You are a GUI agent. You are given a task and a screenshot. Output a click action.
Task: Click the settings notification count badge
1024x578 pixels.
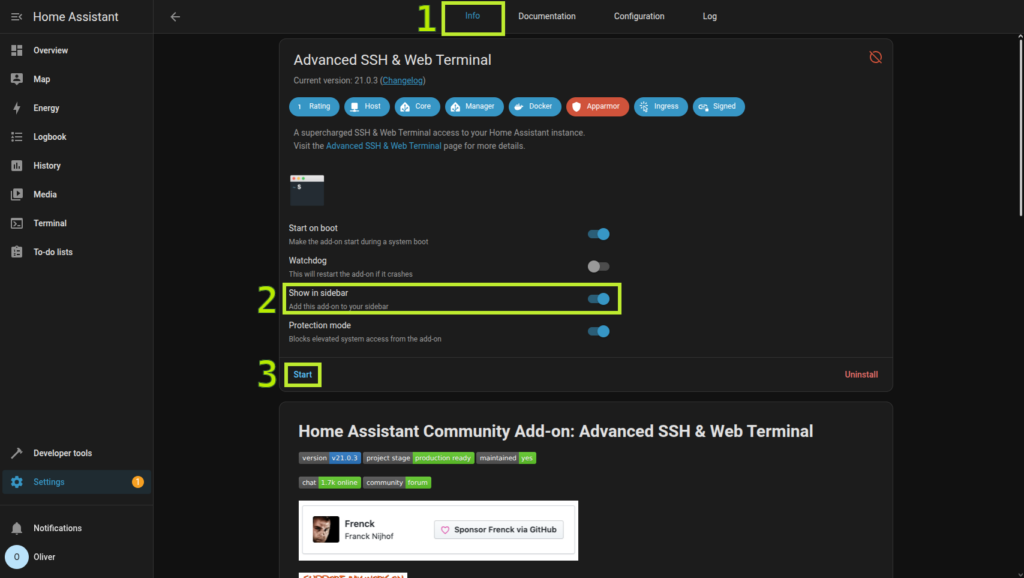[138, 482]
